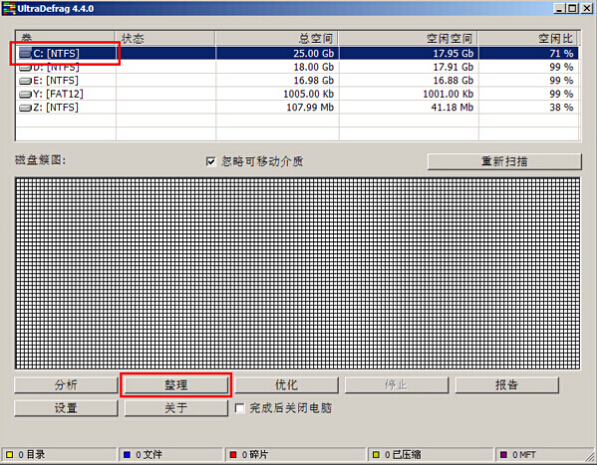Image resolution: width=597 pixels, height=465 pixels.
Task: Open the 报告 report button
Action: click(507, 385)
